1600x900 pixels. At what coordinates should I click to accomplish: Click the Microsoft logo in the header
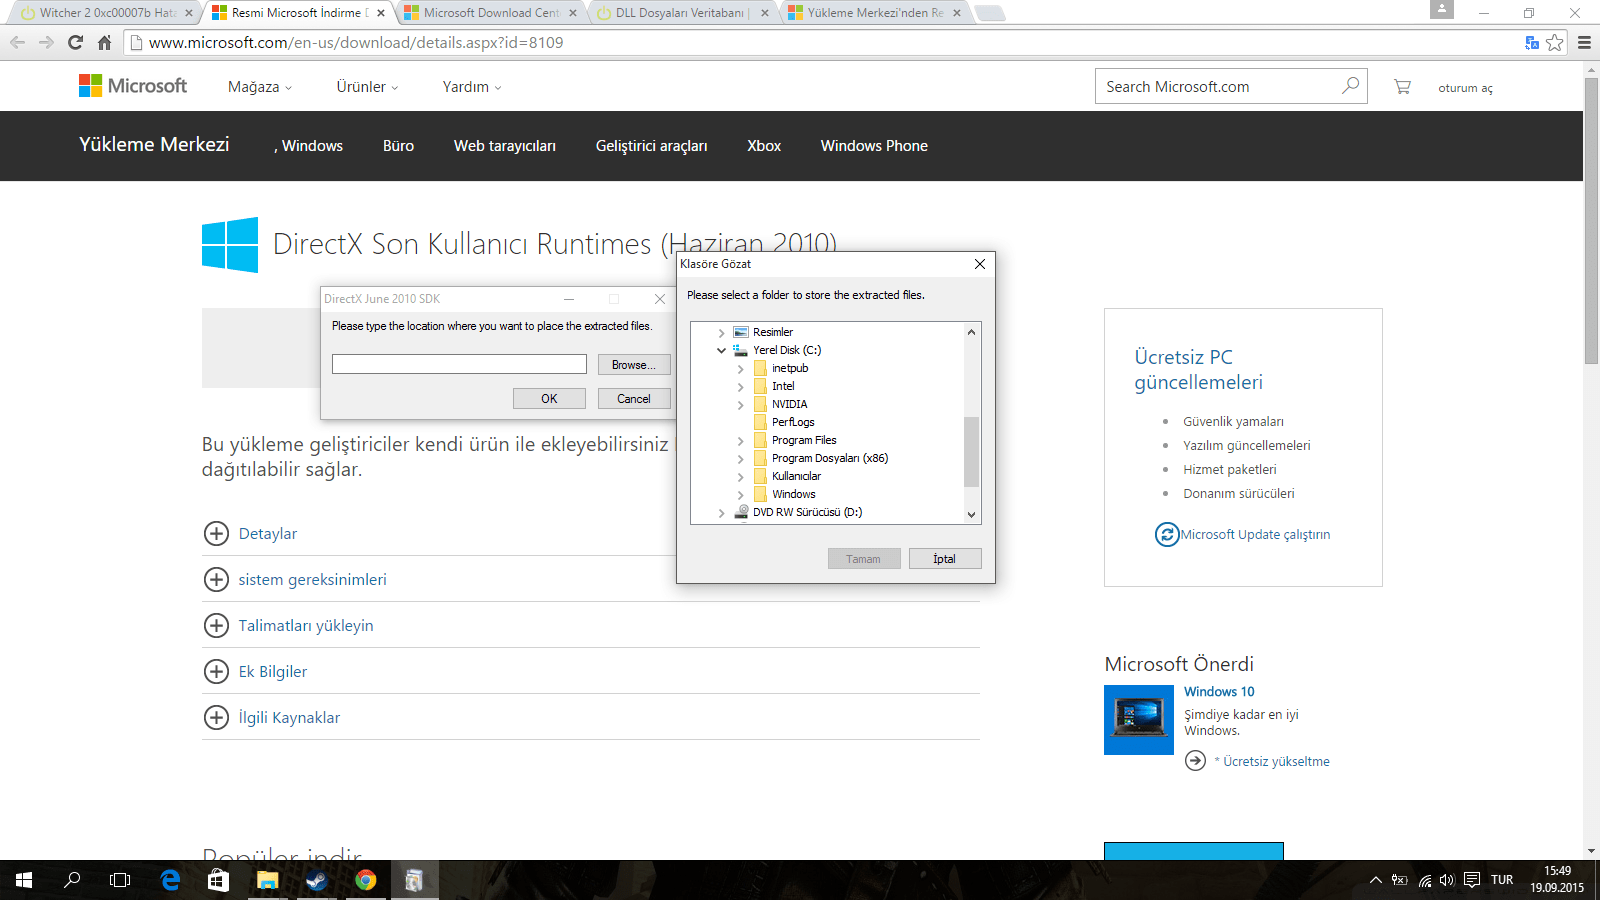pos(133,86)
